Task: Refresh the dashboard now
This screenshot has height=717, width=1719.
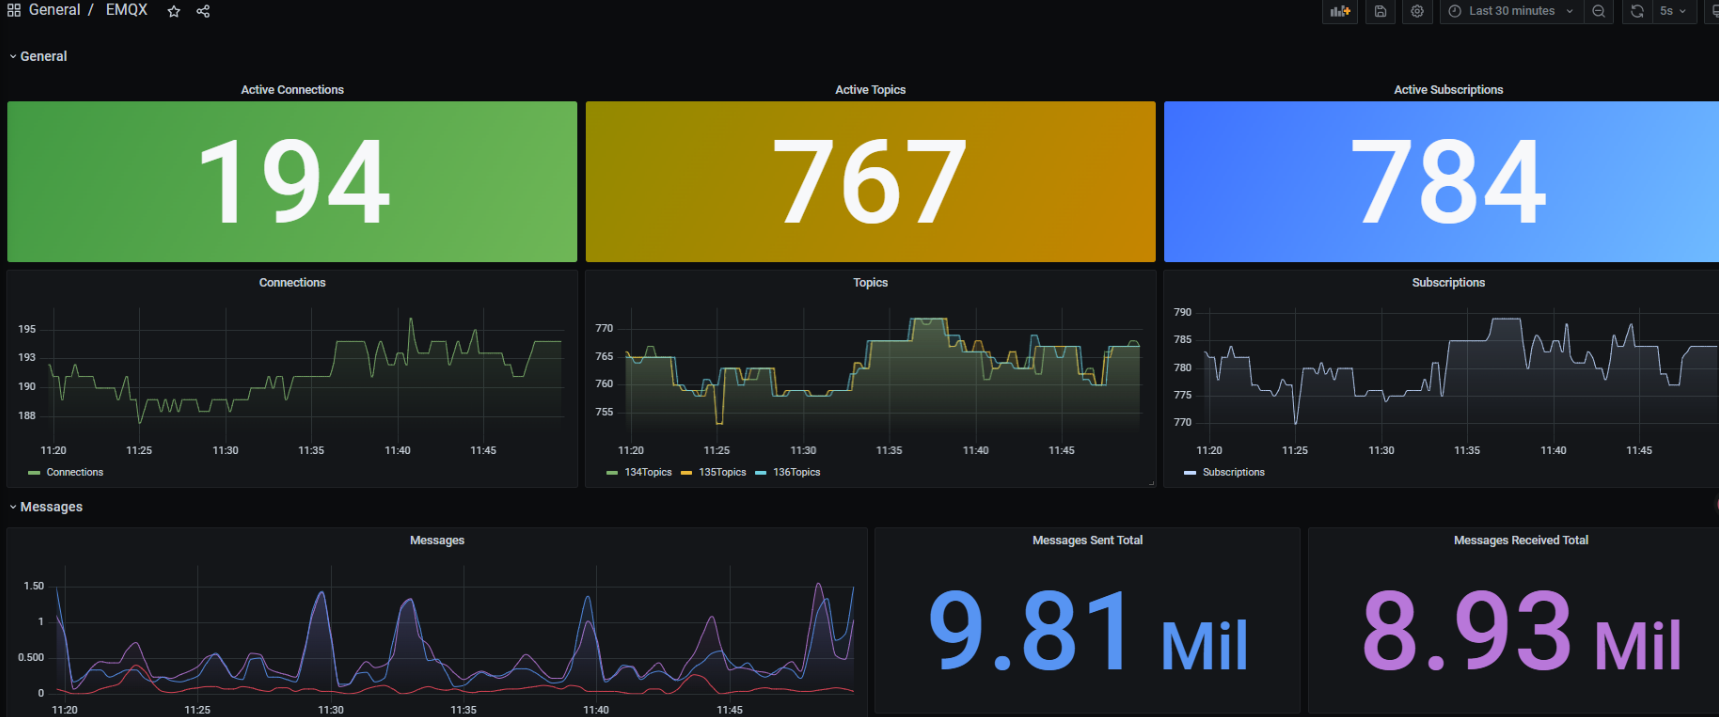Action: coord(1637,11)
